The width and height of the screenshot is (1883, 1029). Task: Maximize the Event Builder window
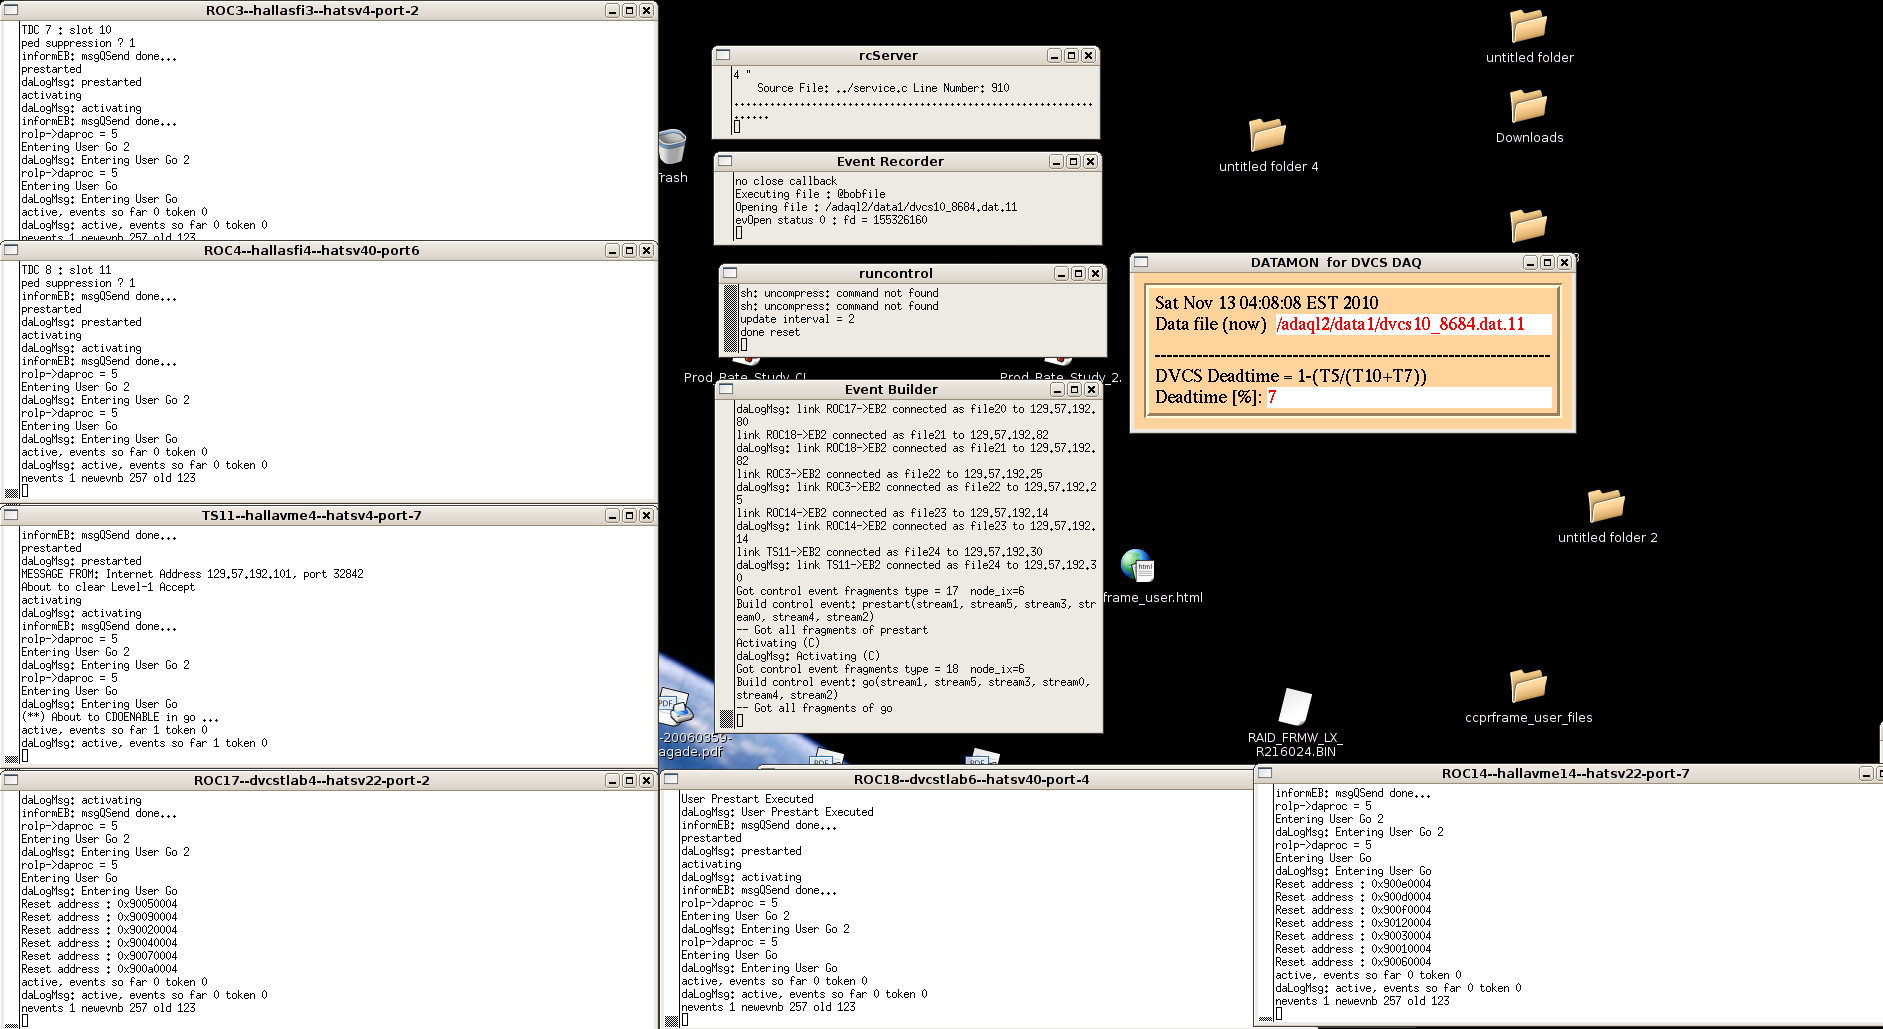1074,389
